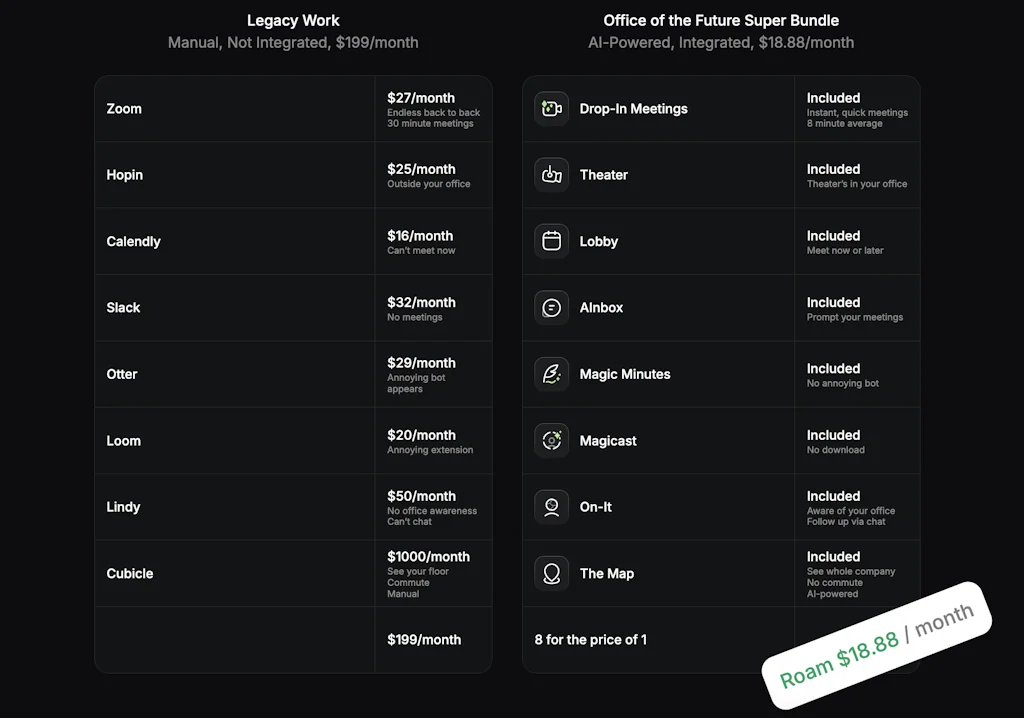Click 'No annoying bot' text
The width and height of the screenshot is (1024, 718).
coord(842,383)
